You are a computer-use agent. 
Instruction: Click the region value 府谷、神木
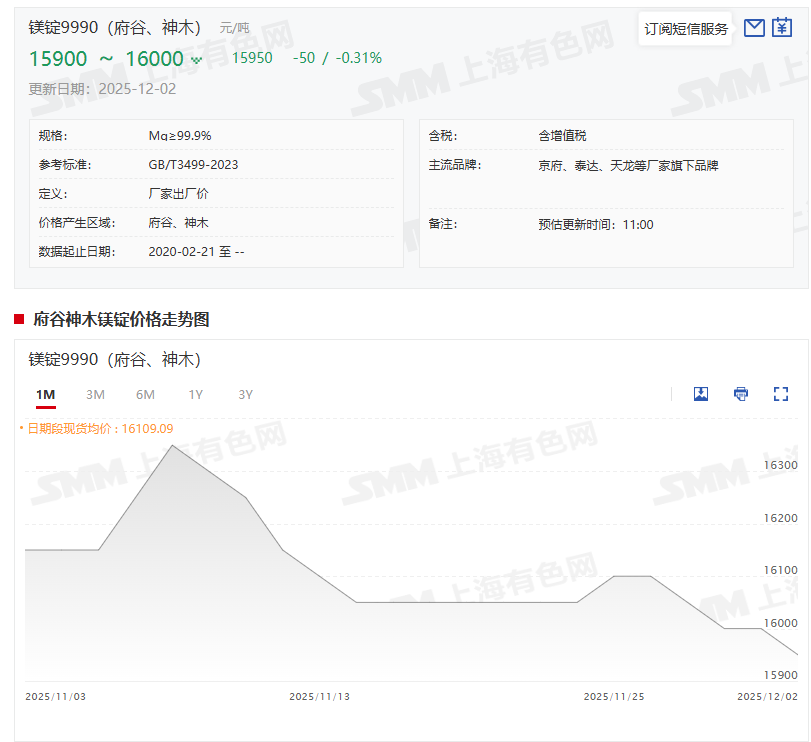click(178, 223)
